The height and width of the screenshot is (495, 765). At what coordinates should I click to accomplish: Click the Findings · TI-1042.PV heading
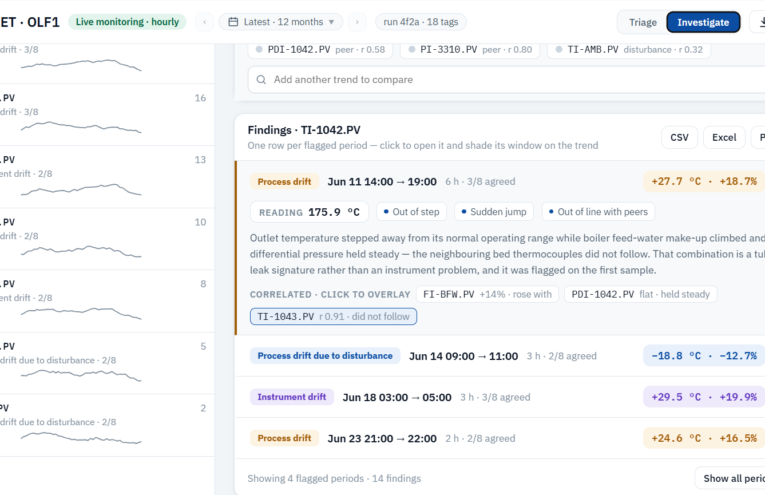(x=304, y=130)
